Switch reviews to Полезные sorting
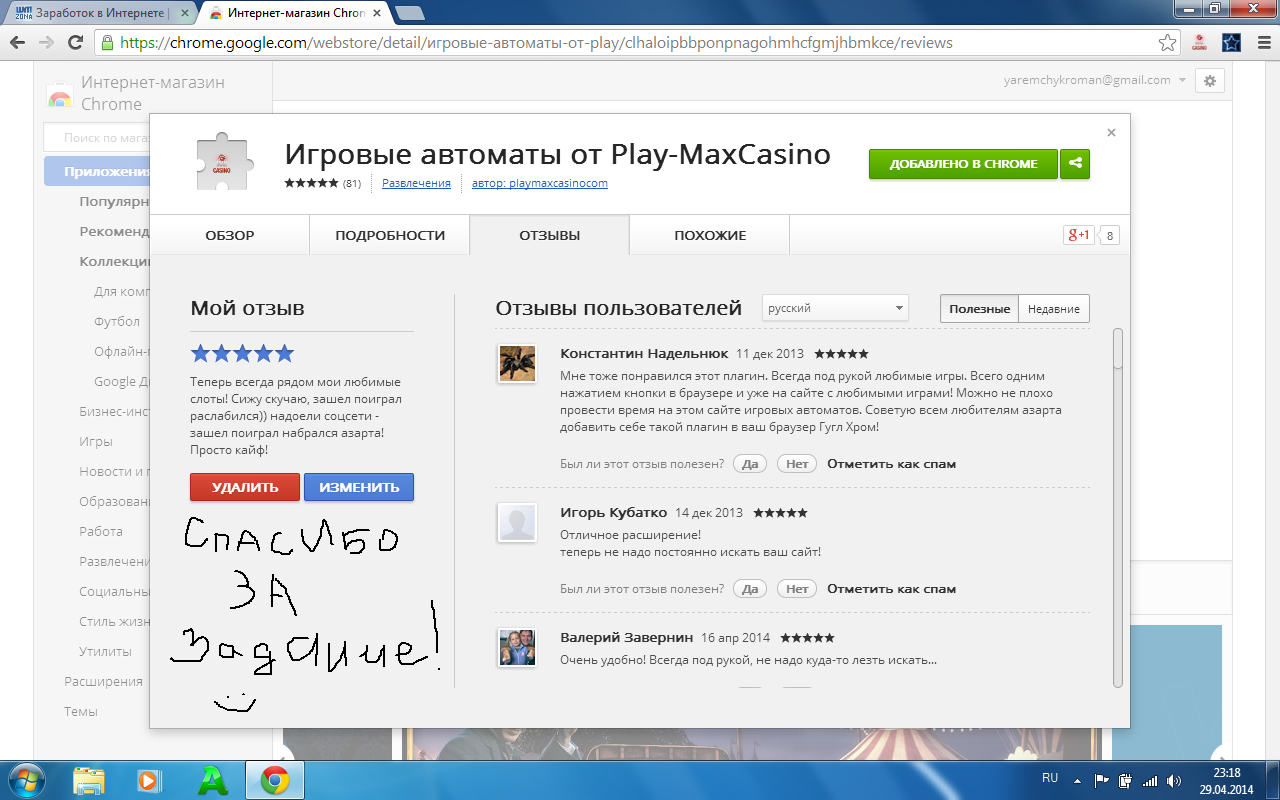The image size is (1280, 800). [979, 309]
